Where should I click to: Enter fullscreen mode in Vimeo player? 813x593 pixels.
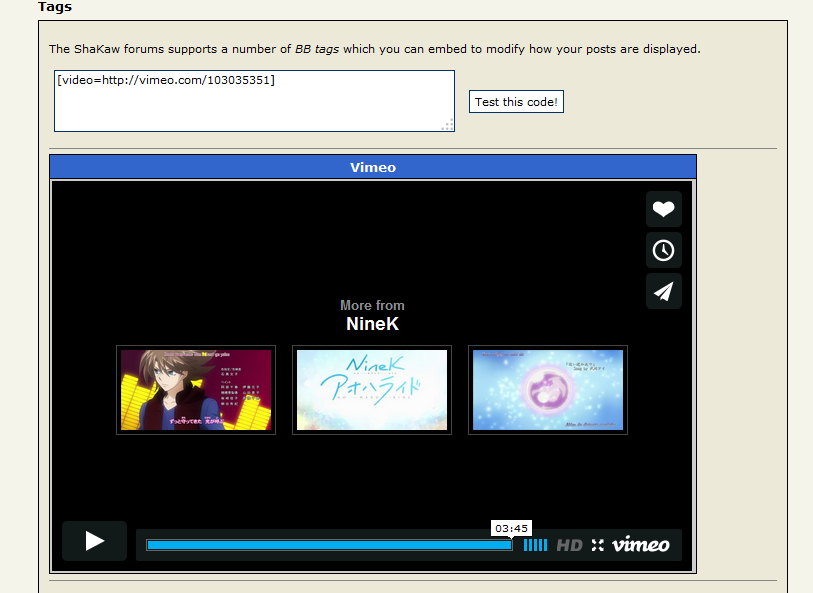(597, 545)
